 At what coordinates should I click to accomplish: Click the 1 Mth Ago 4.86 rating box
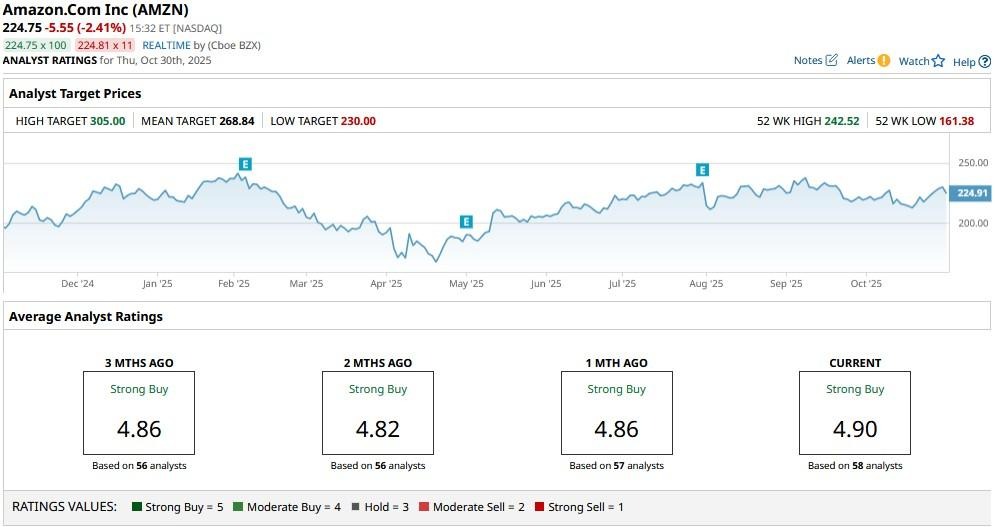point(616,413)
